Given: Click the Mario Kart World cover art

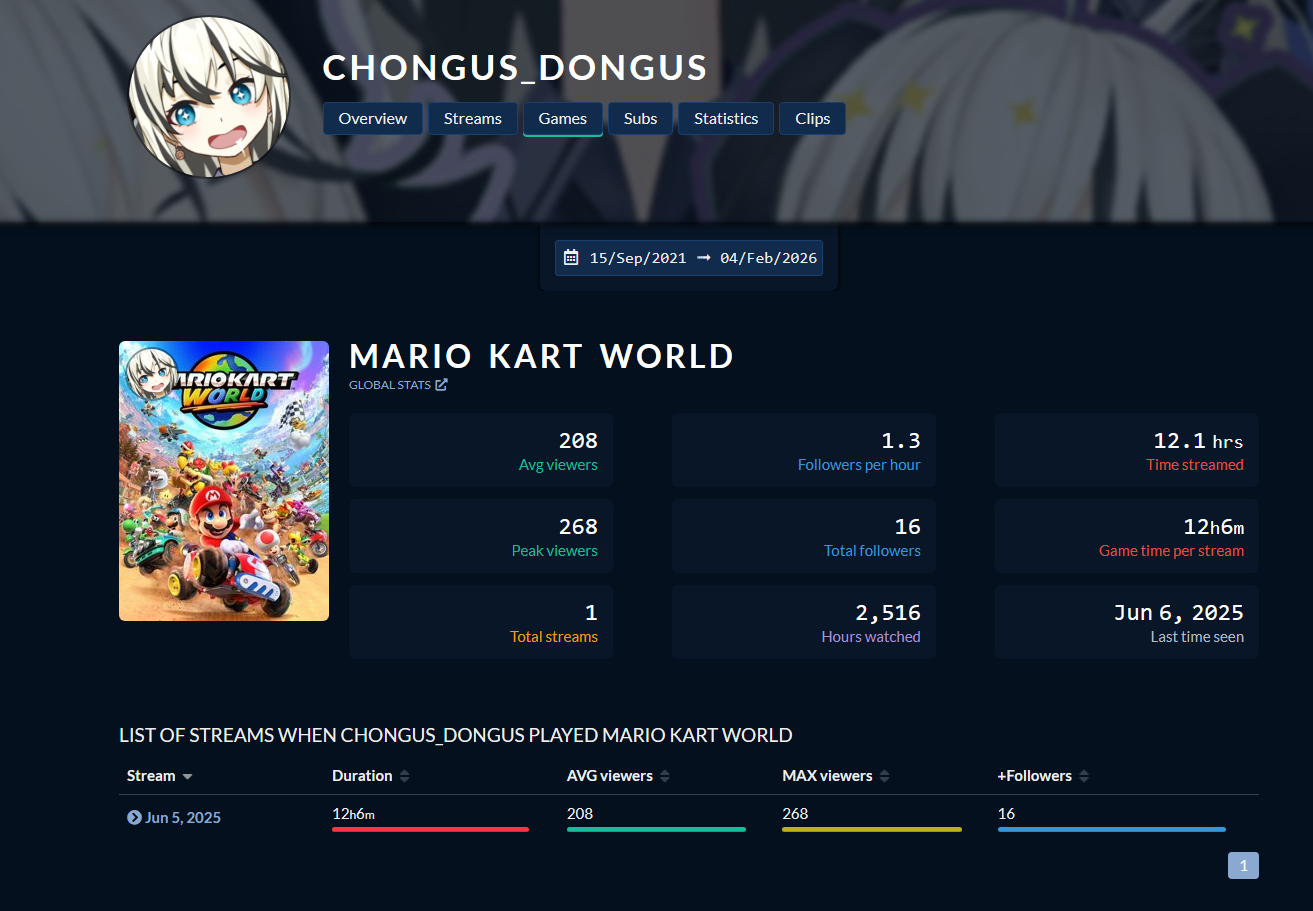Looking at the screenshot, I should [x=224, y=481].
